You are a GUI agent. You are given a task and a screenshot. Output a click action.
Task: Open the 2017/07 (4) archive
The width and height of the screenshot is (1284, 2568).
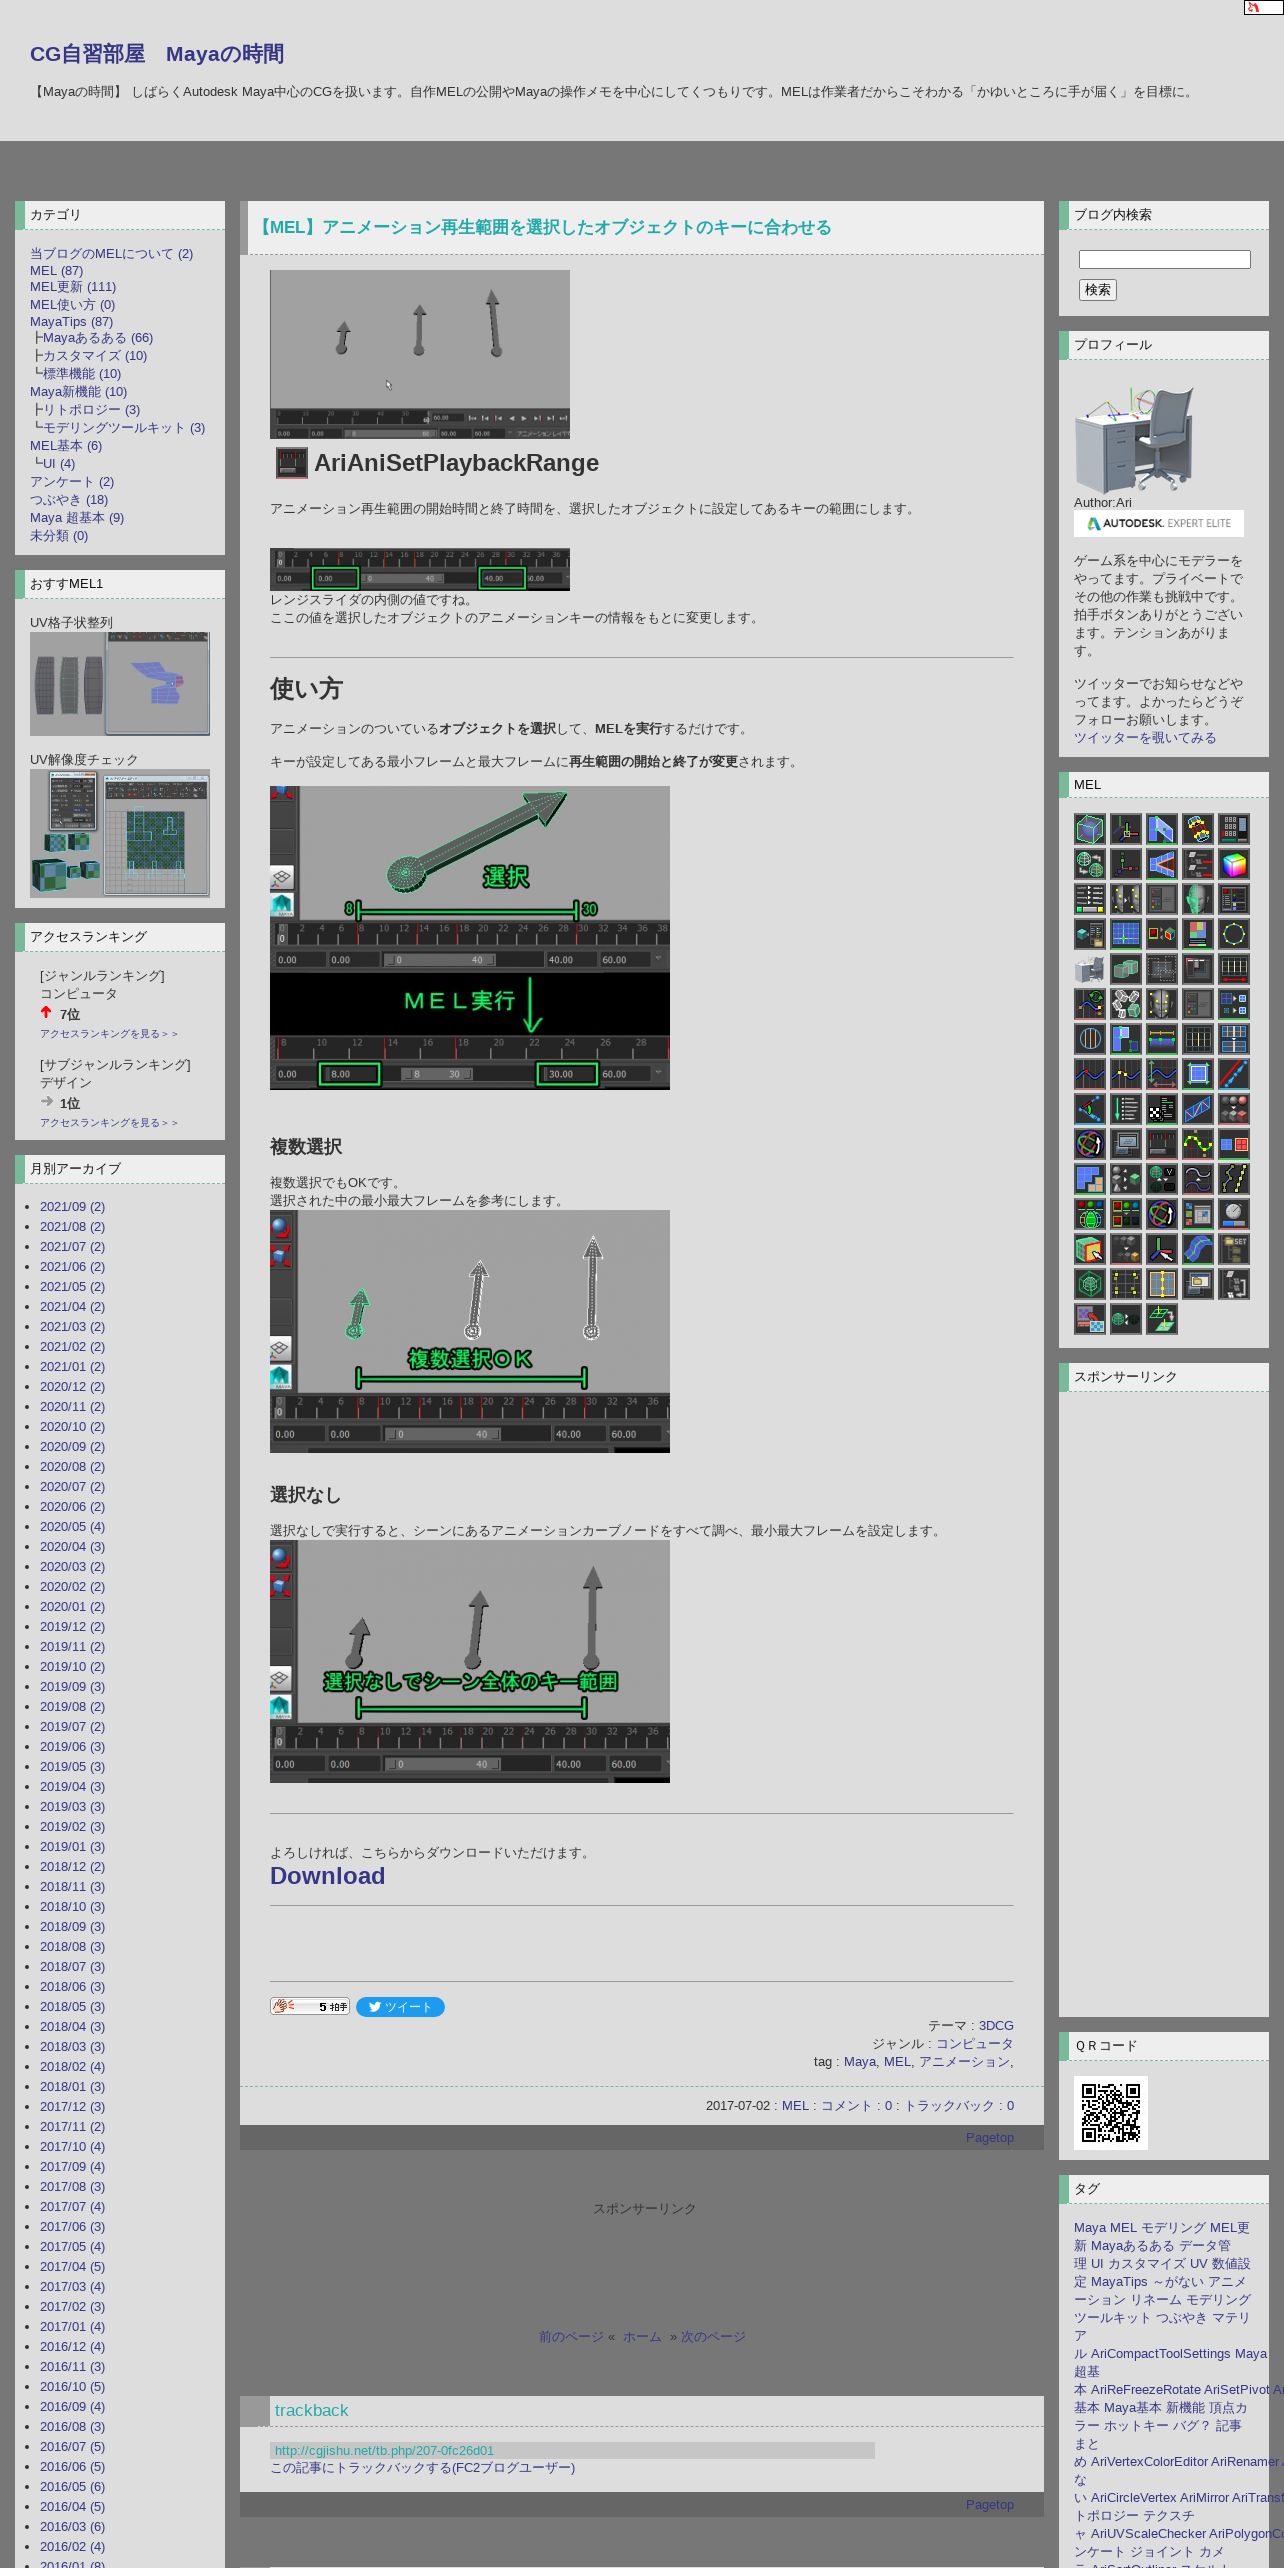coord(72,2207)
